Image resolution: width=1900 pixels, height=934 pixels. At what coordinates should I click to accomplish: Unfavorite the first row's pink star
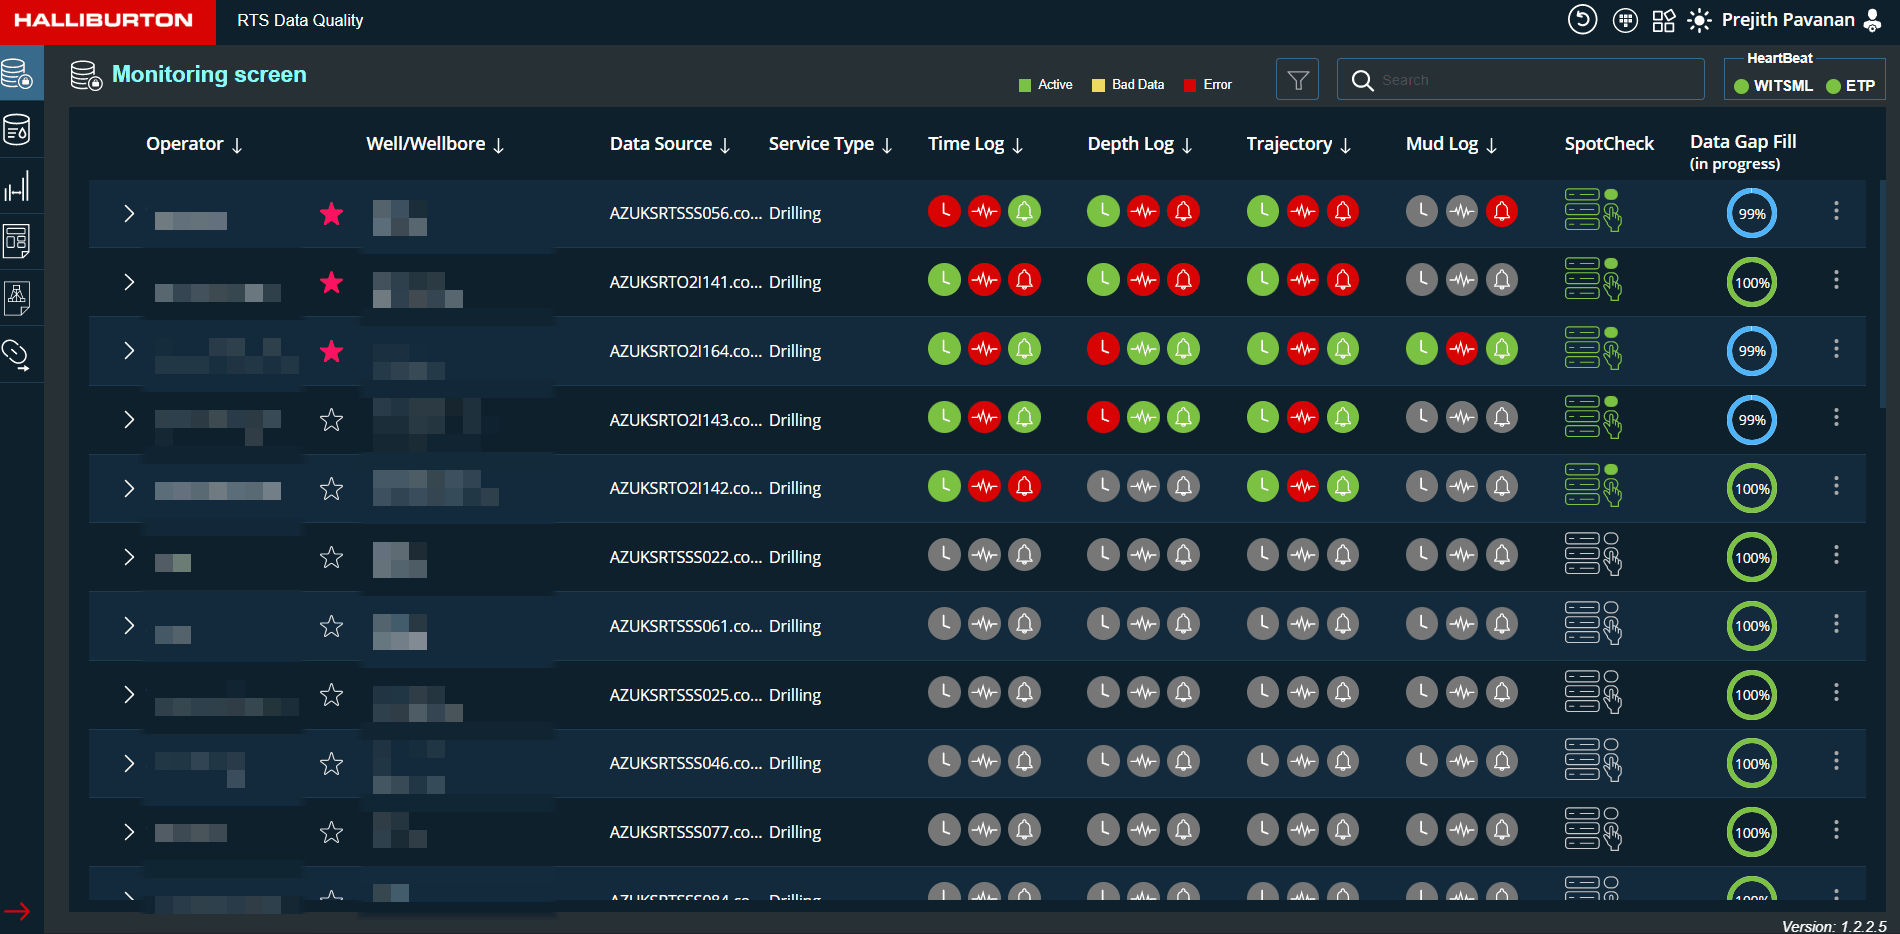coord(331,214)
